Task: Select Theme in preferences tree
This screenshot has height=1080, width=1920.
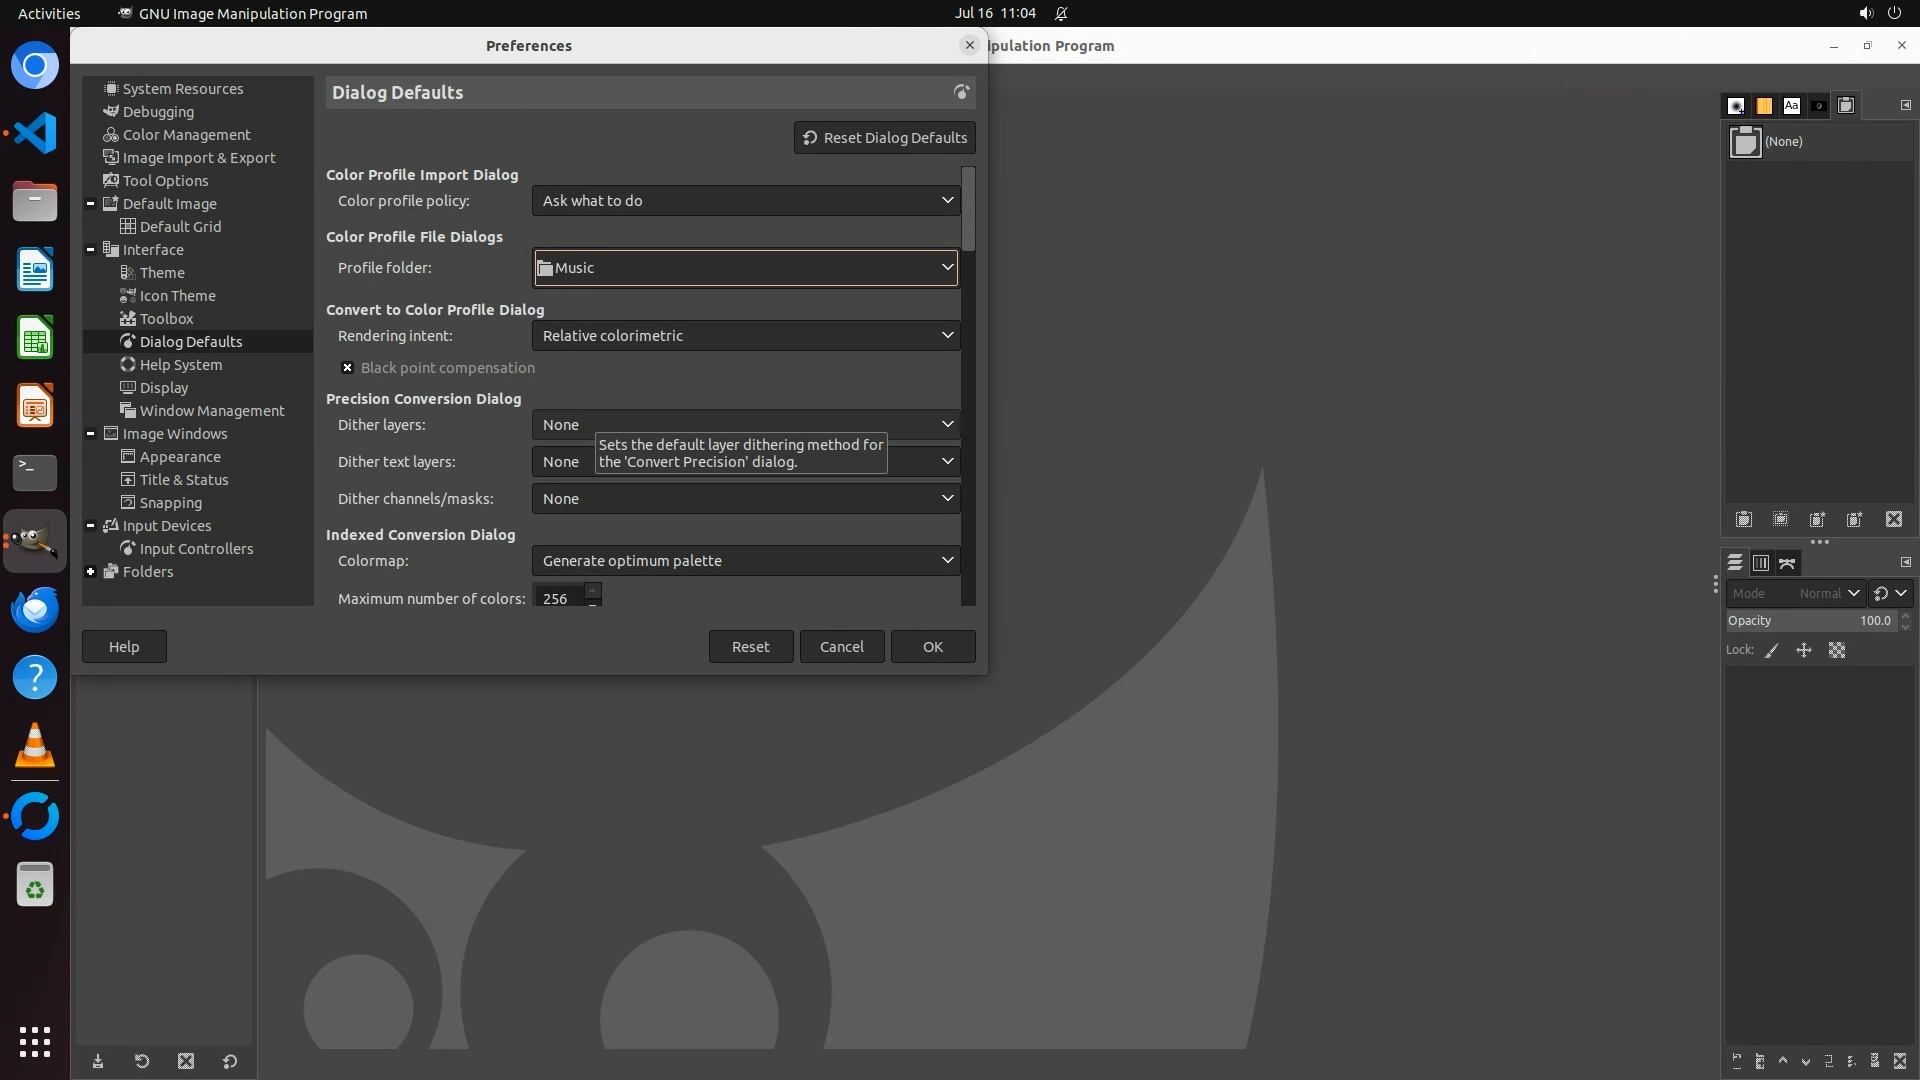Action: pyautogui.click(x=162, y=273)
